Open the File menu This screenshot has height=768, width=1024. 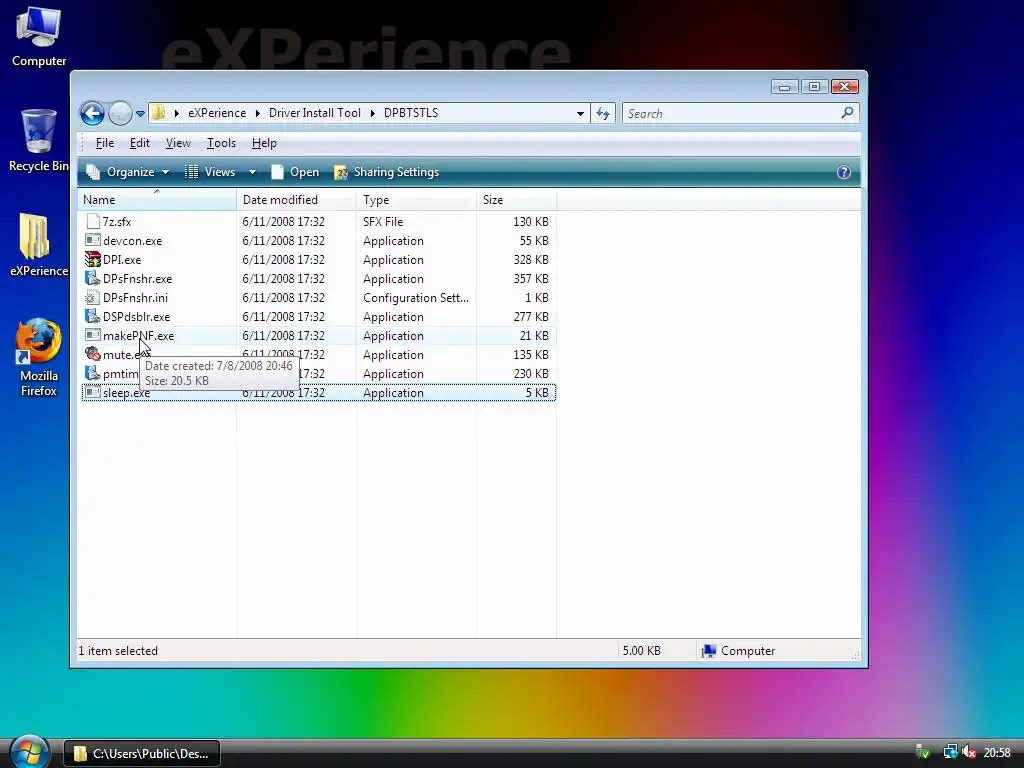tap(104, 143)
